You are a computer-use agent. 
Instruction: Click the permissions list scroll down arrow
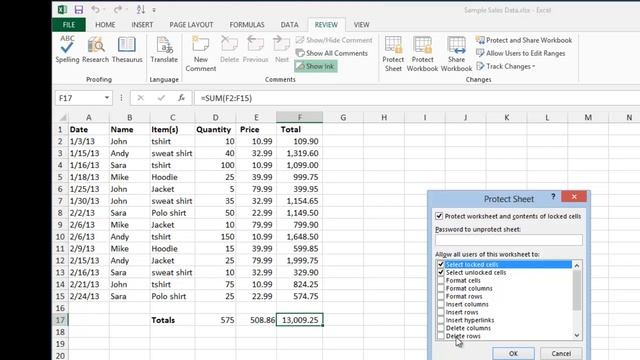(577, 336)
